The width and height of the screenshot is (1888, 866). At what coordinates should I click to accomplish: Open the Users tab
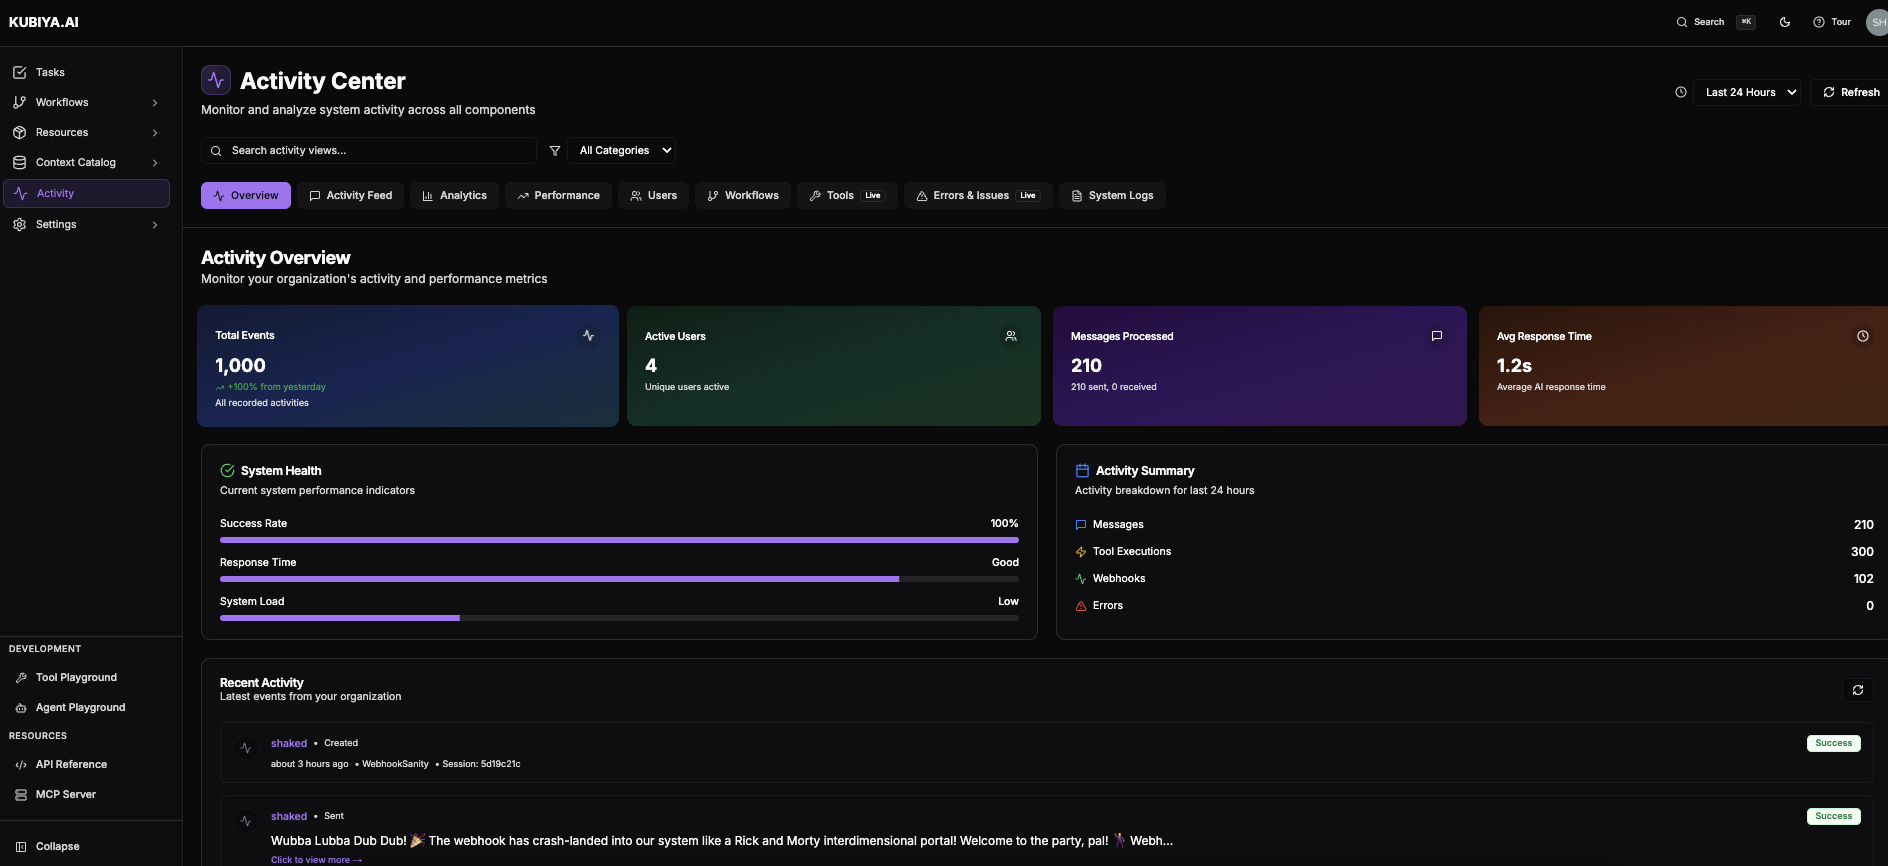coord(653,195)
